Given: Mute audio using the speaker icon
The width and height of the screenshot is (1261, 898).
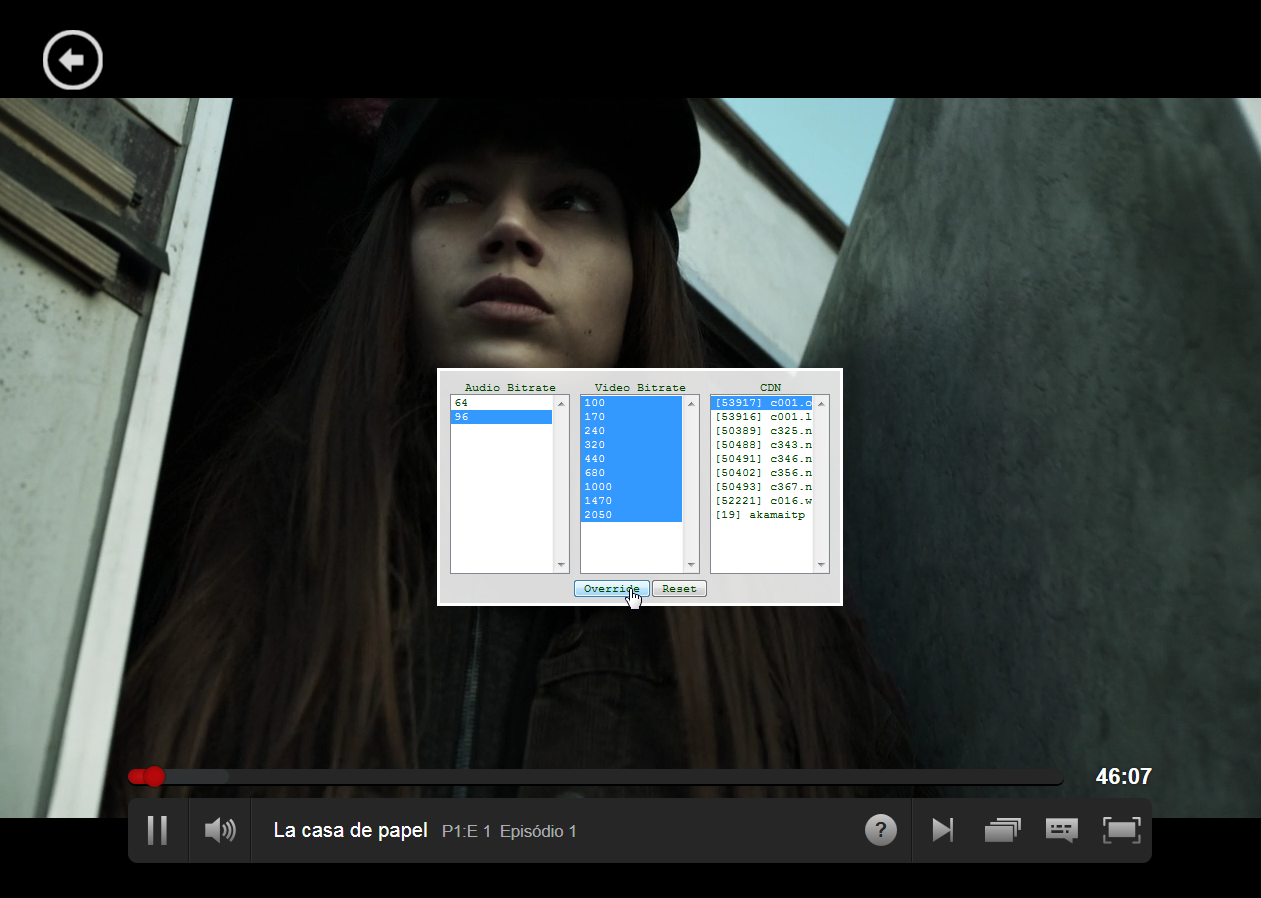Looking at the screenshot, I should click(220, 830).
